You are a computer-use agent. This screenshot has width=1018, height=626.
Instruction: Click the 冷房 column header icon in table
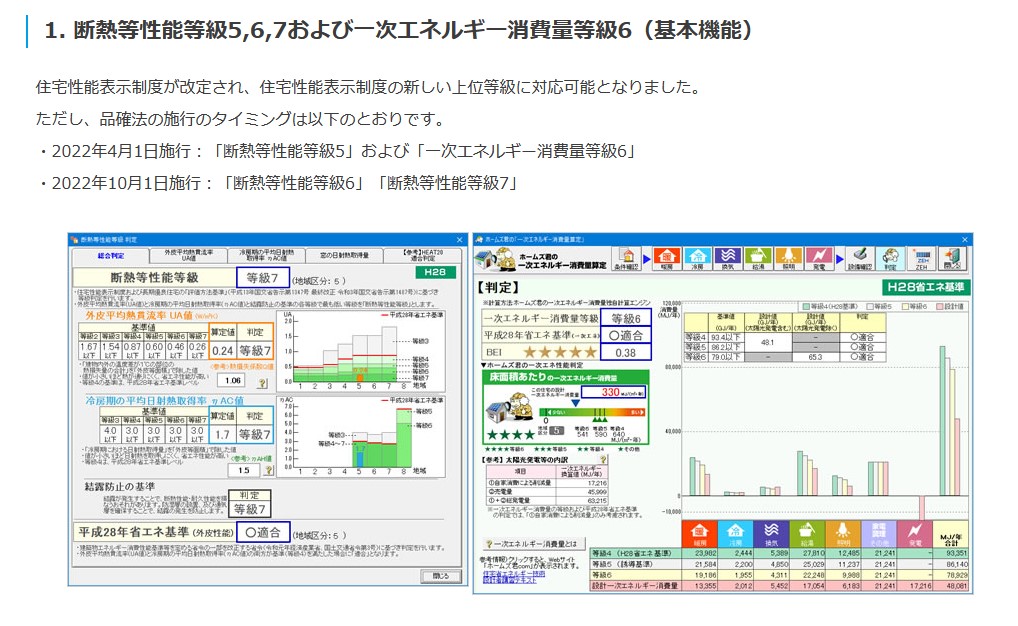(x=734, y=533)
